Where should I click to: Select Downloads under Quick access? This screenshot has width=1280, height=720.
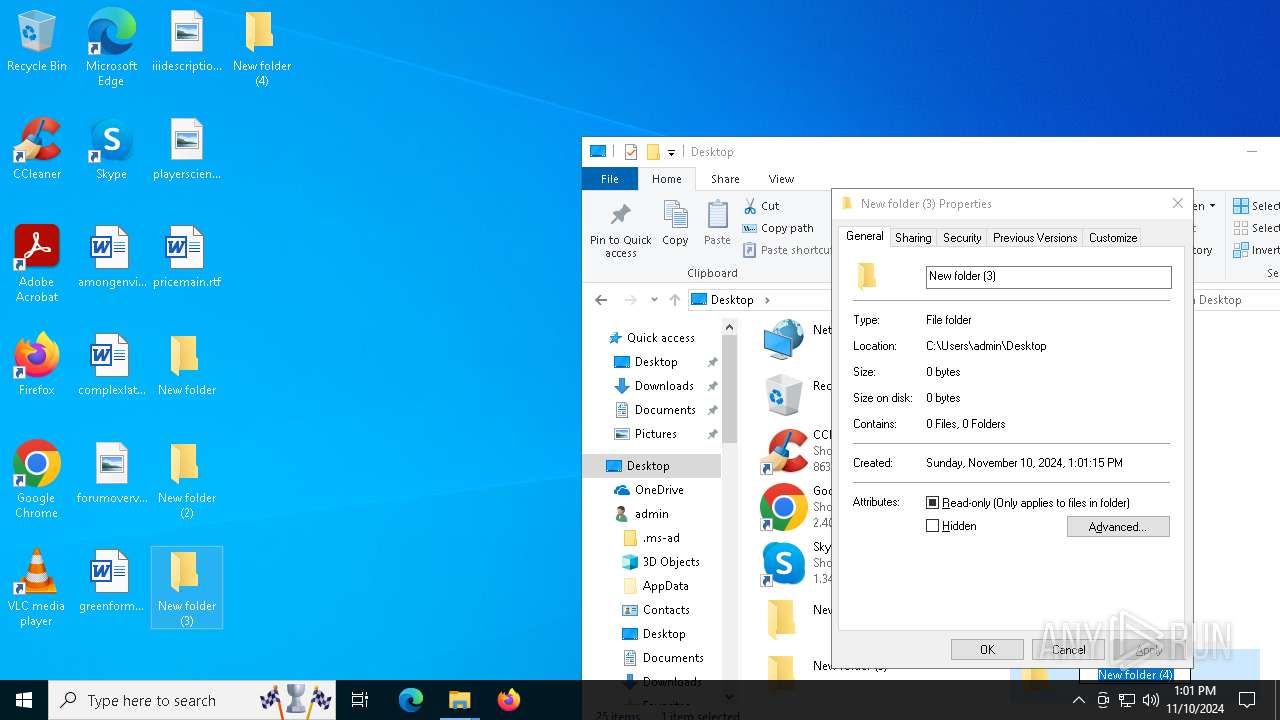pyautogui.click(x=664, y=386)
